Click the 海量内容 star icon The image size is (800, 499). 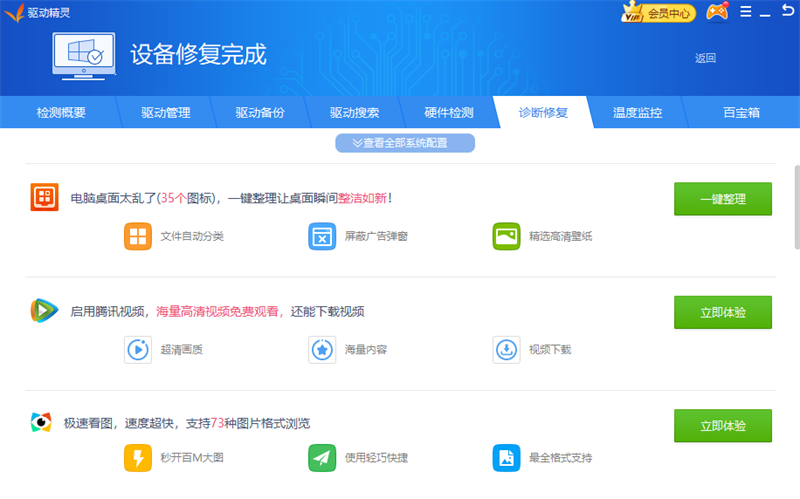(x=322, y=350)
